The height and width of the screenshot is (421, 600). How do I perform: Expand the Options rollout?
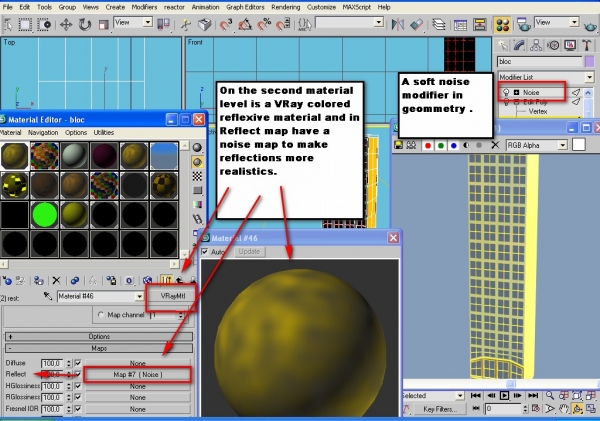click(99, 336)
